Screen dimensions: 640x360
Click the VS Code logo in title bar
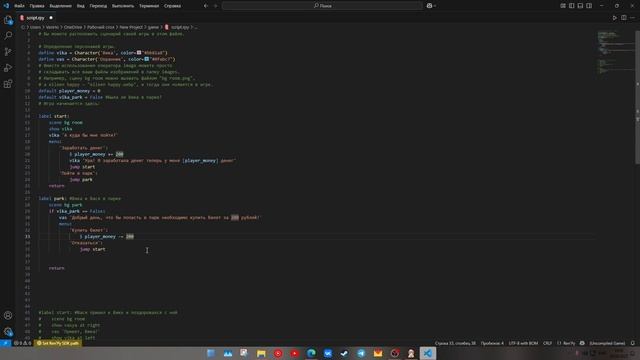[x=6, y=6]
